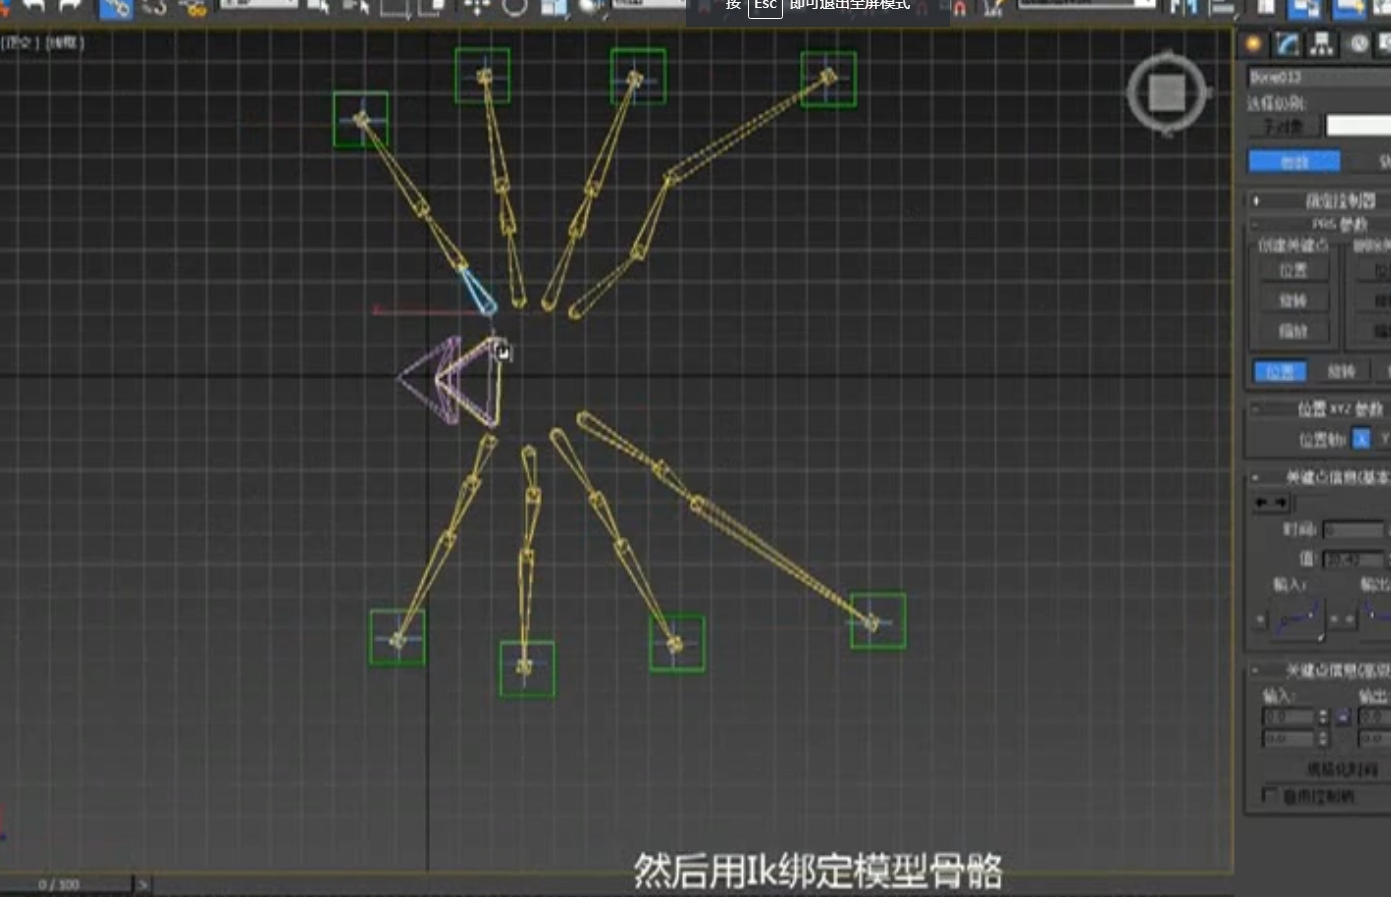
Task: Activate the Select and Scale tool
Action: 553,8
